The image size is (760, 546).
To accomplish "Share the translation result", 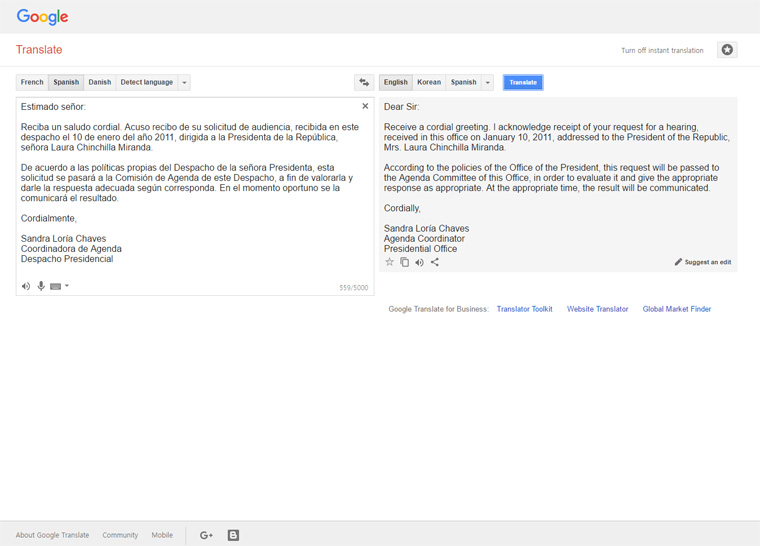I will click(435, 262).
